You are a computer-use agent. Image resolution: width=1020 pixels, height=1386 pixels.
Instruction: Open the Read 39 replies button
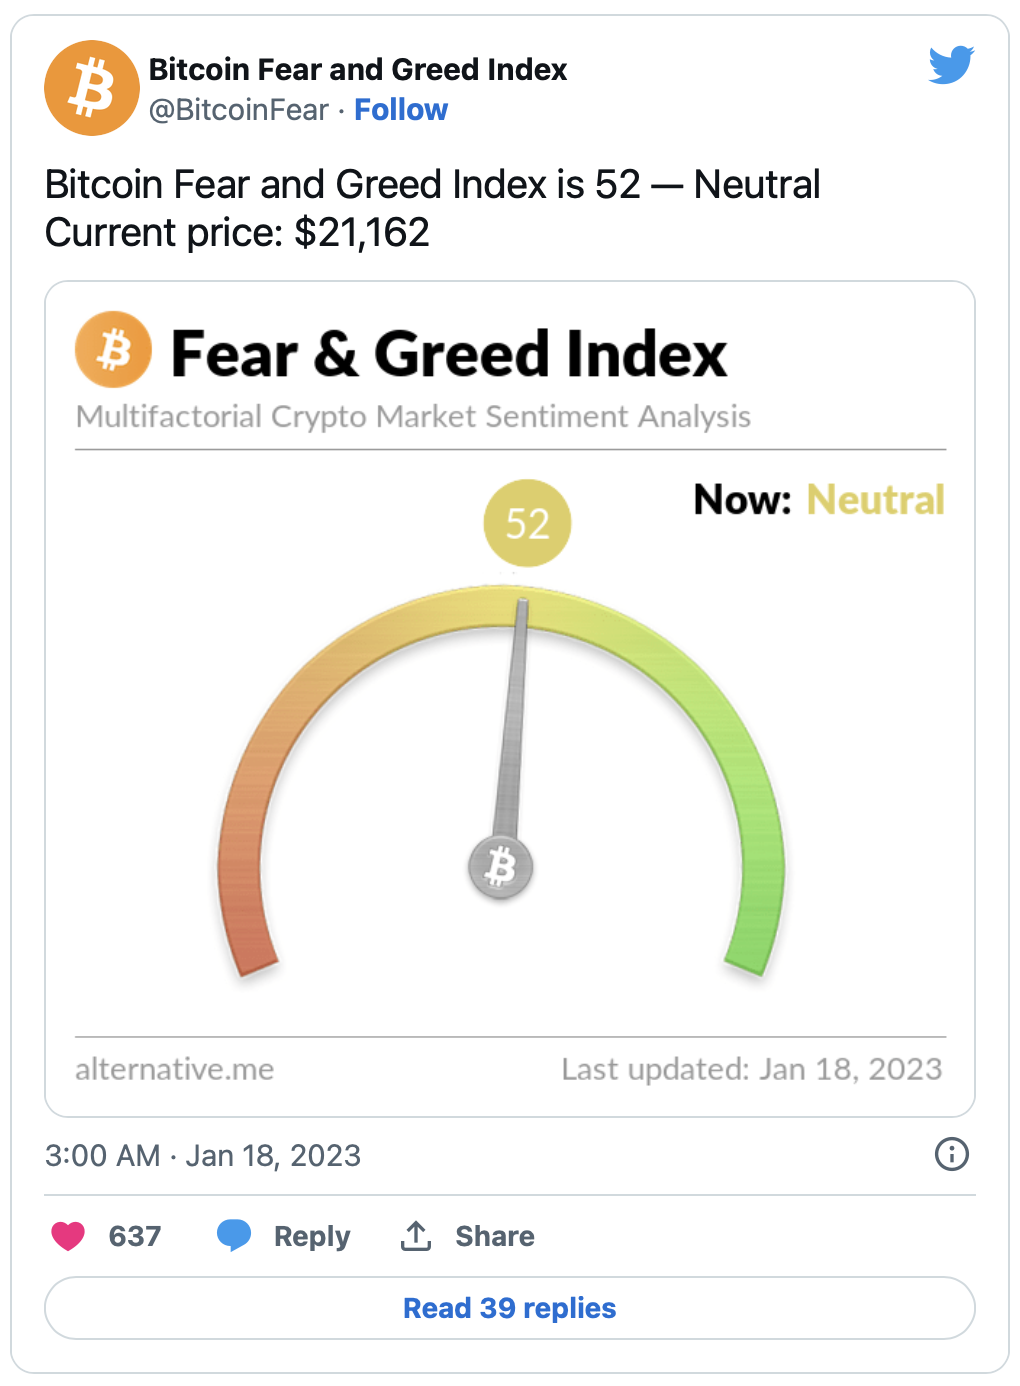pos(510,1308)
